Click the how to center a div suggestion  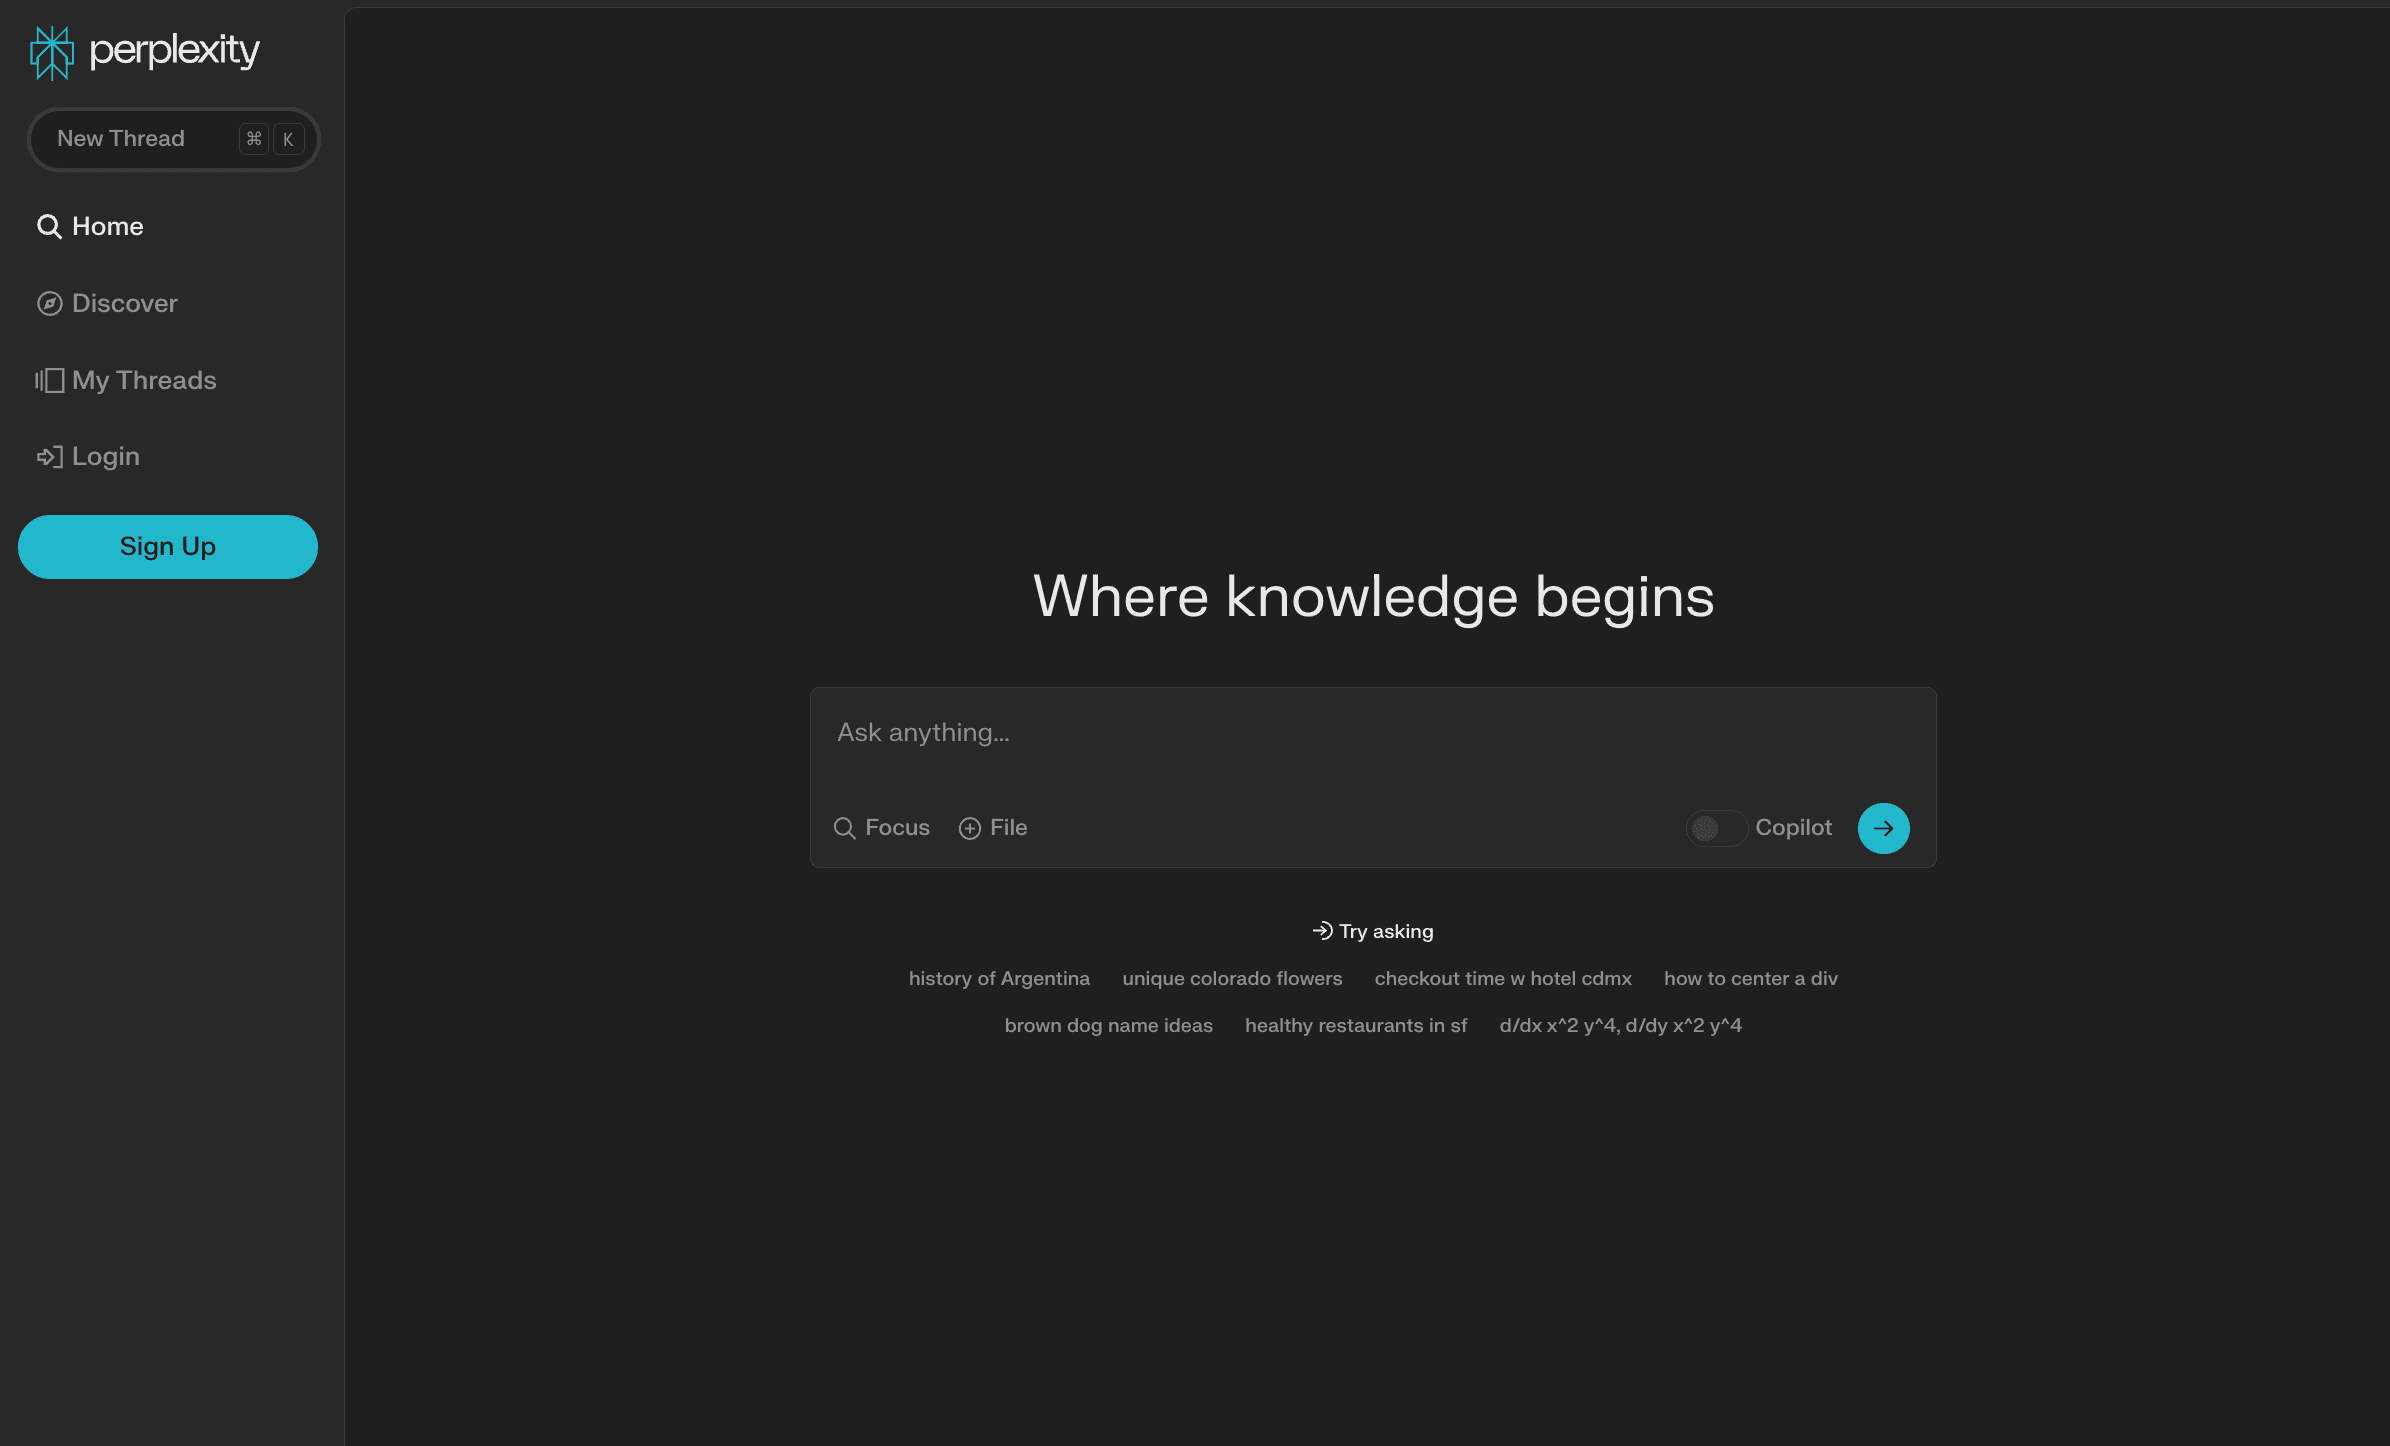1750,978
